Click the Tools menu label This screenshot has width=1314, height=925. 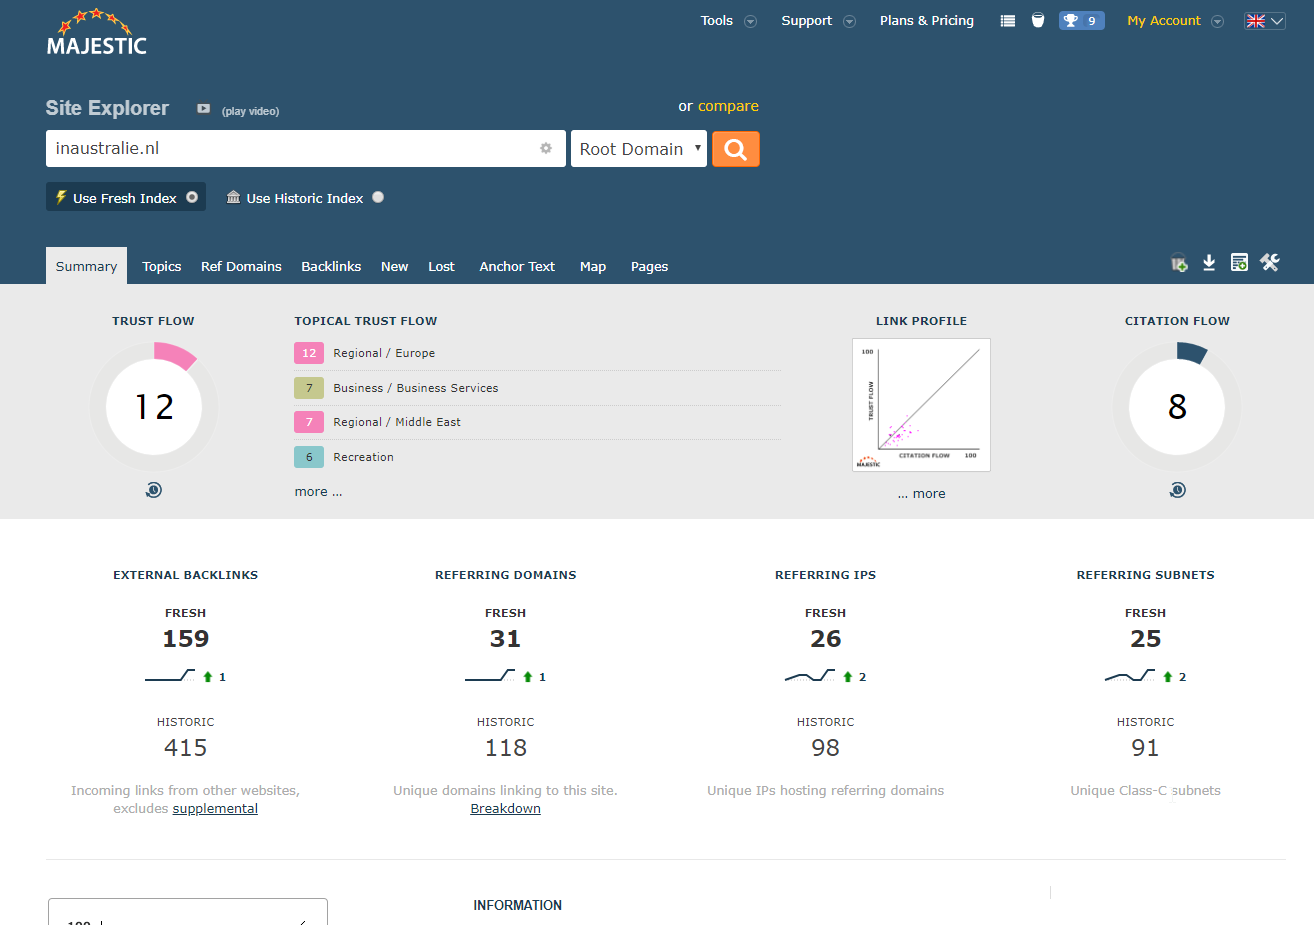[717, 20]
